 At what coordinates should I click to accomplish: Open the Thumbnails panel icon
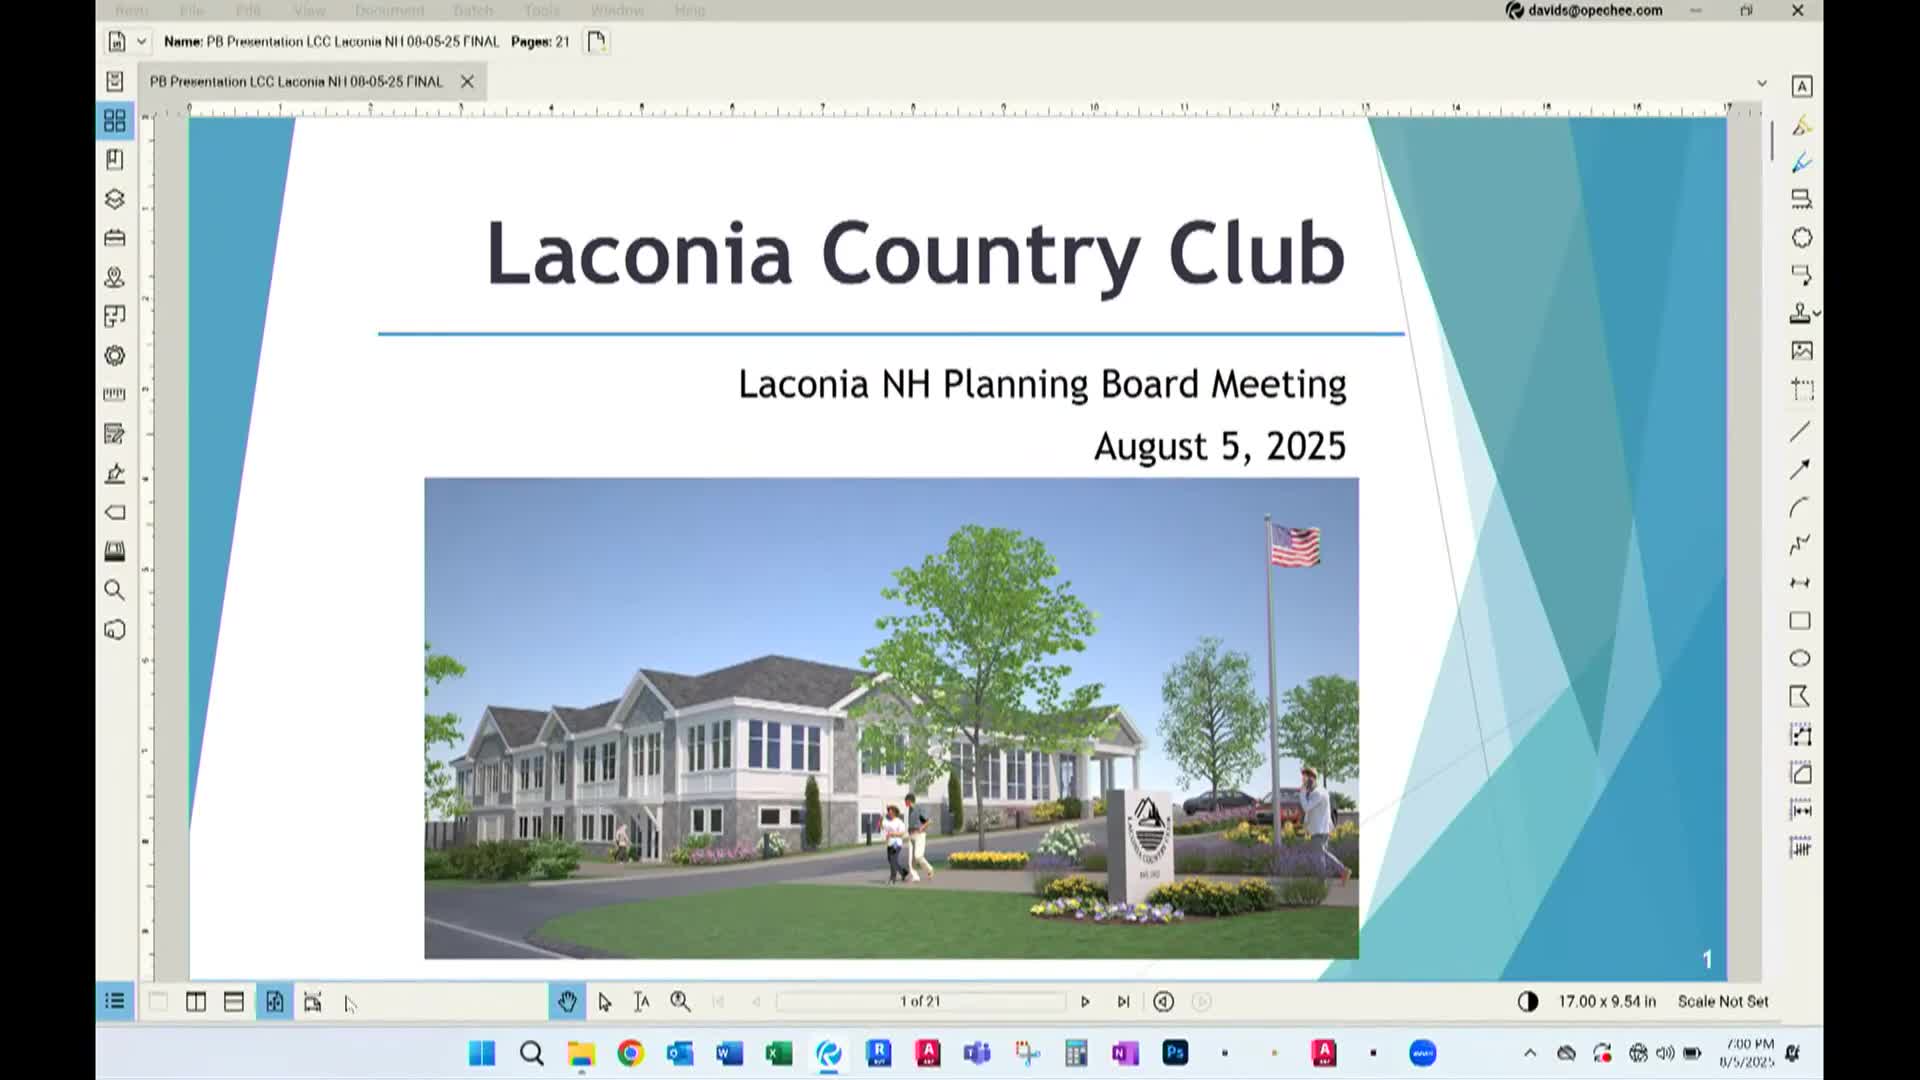pos(115,121)
